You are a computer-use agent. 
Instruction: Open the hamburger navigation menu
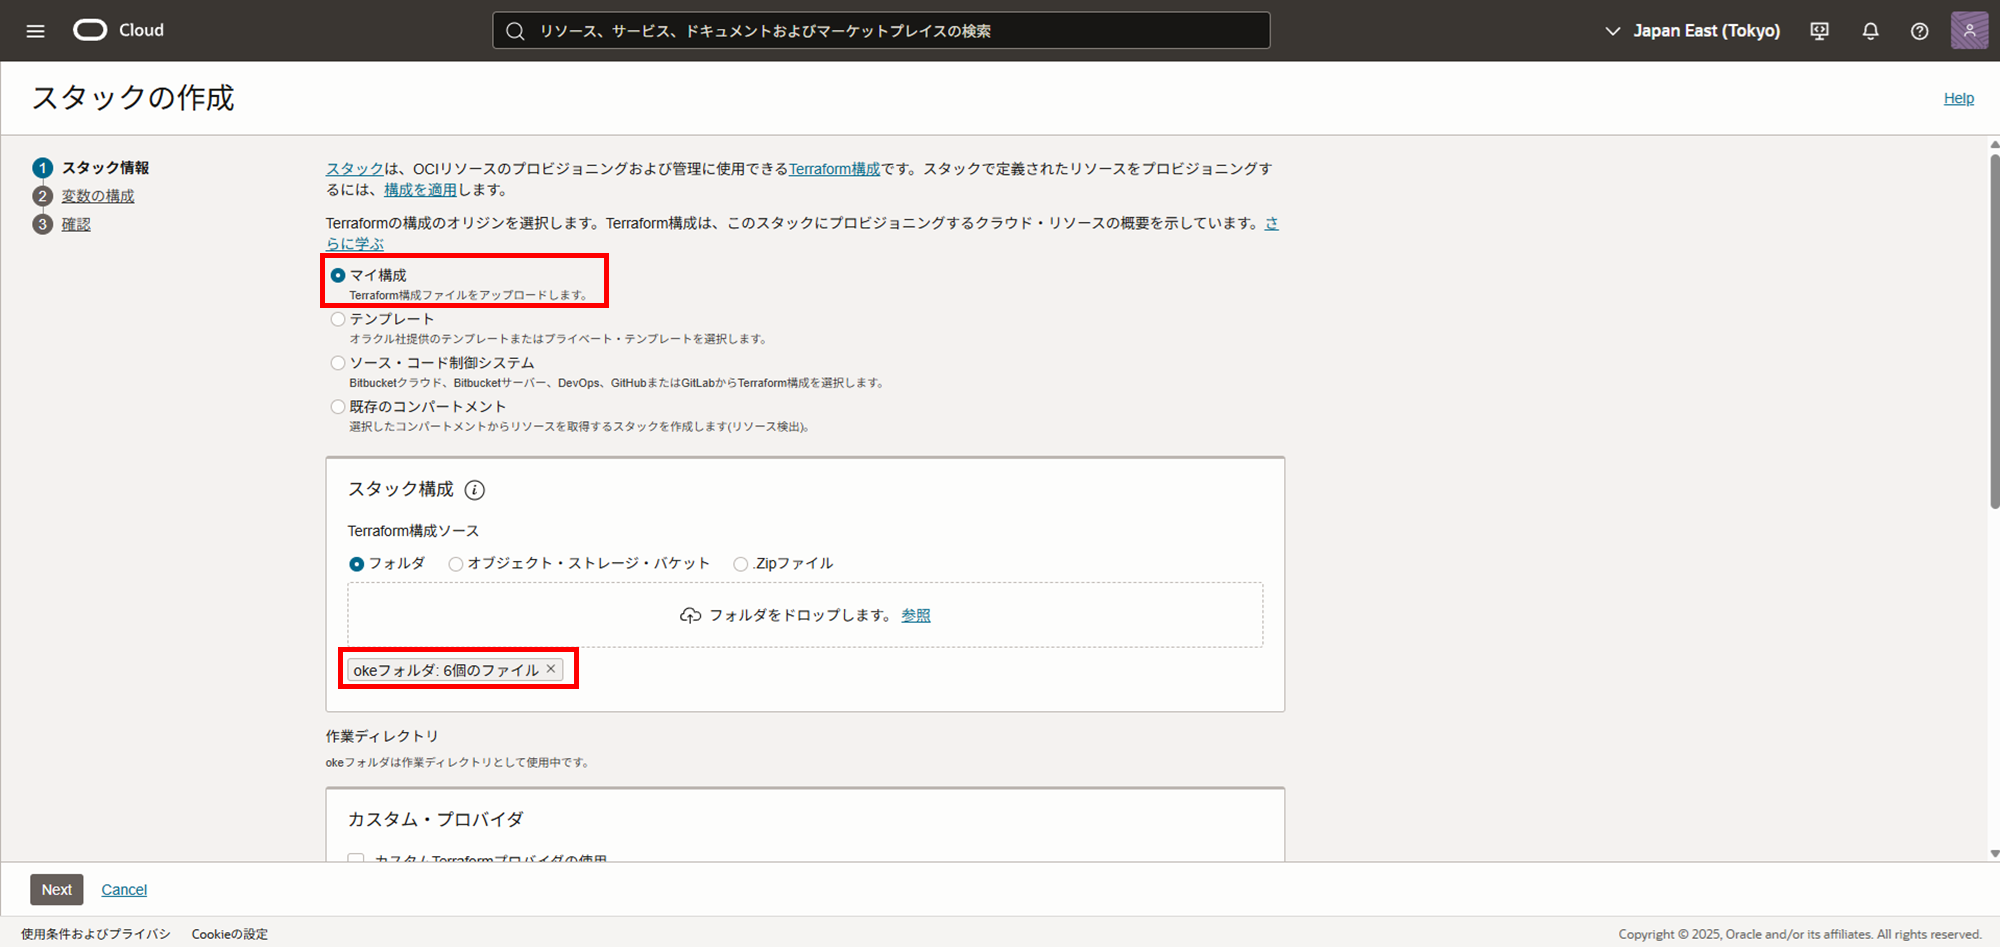36,31
